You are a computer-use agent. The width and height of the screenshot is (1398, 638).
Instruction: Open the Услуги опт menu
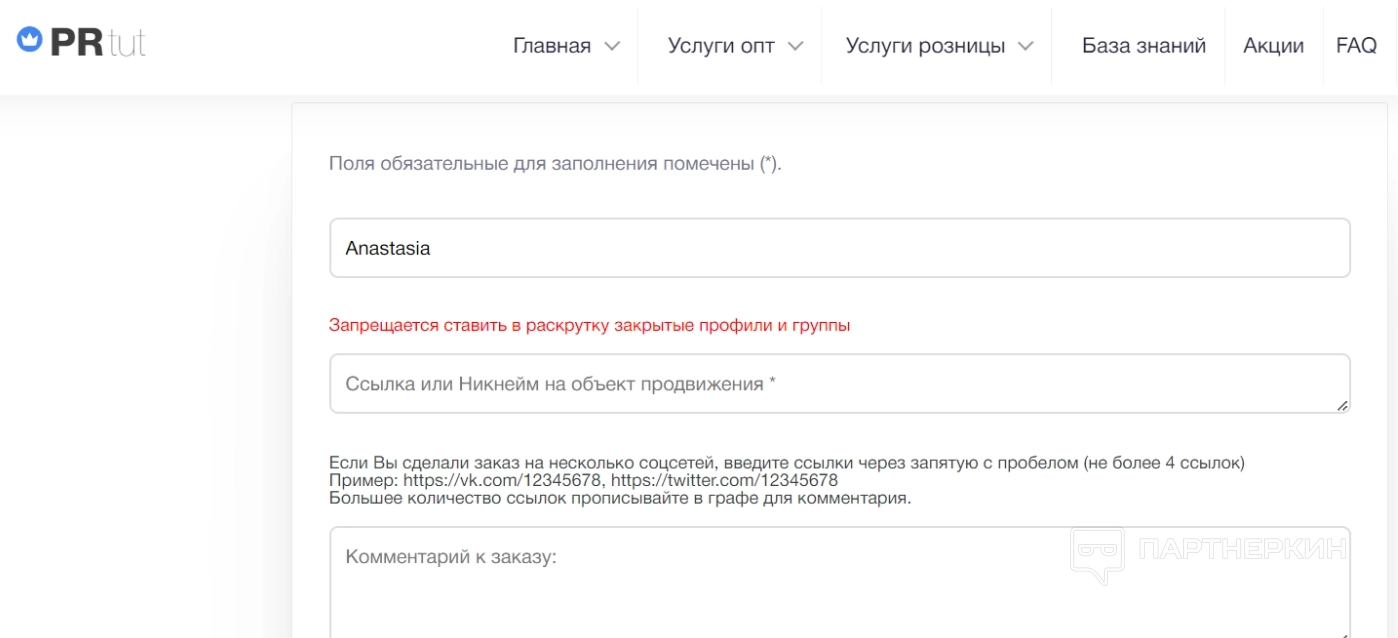point(720,46)
